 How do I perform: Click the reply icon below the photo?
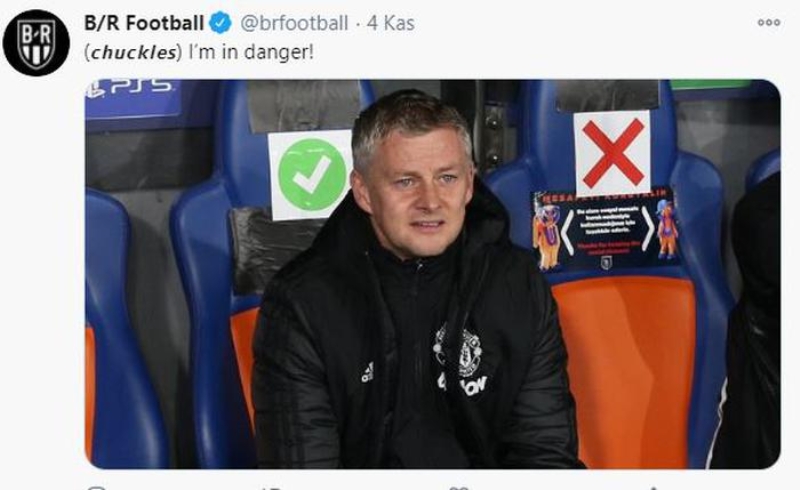pyautogui.click(x=96, y=488)
